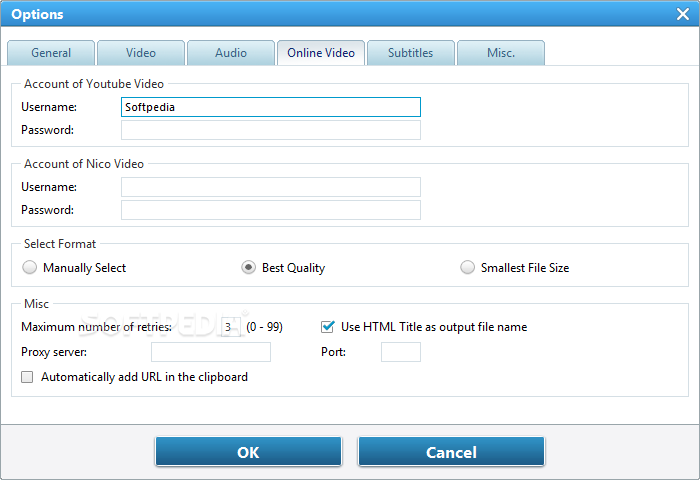The height and width of the screenshot is (480, 700).
Task: Click the Nico Video Username field
Action: [271, 187]
